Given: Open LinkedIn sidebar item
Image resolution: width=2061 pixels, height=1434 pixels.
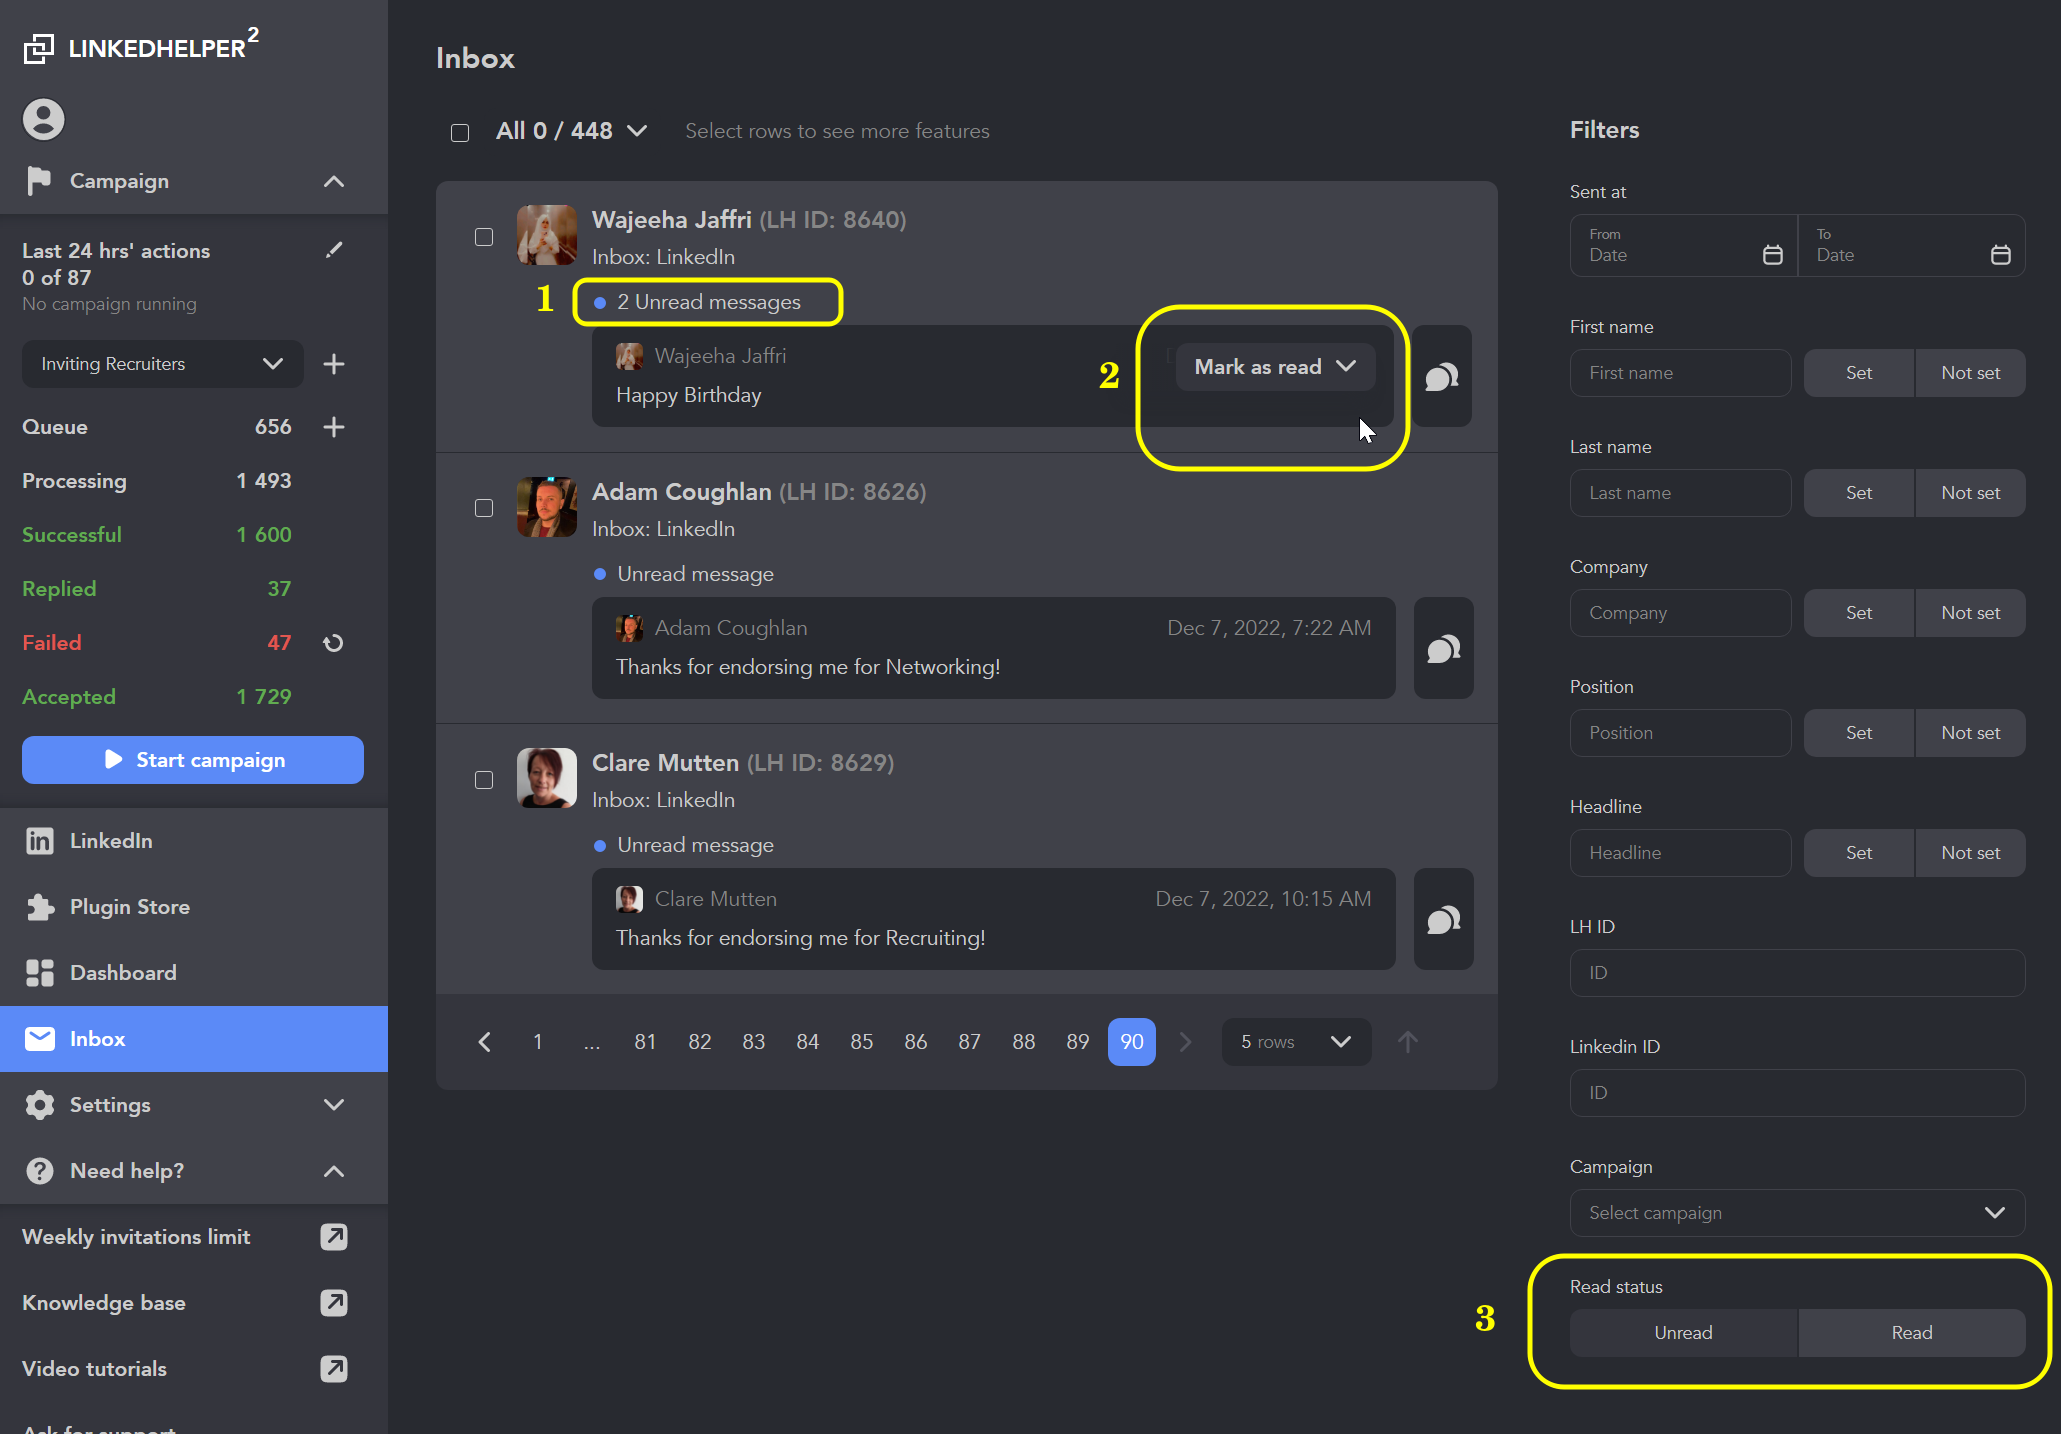Looking at the screenshot, I should click(194, 841).
